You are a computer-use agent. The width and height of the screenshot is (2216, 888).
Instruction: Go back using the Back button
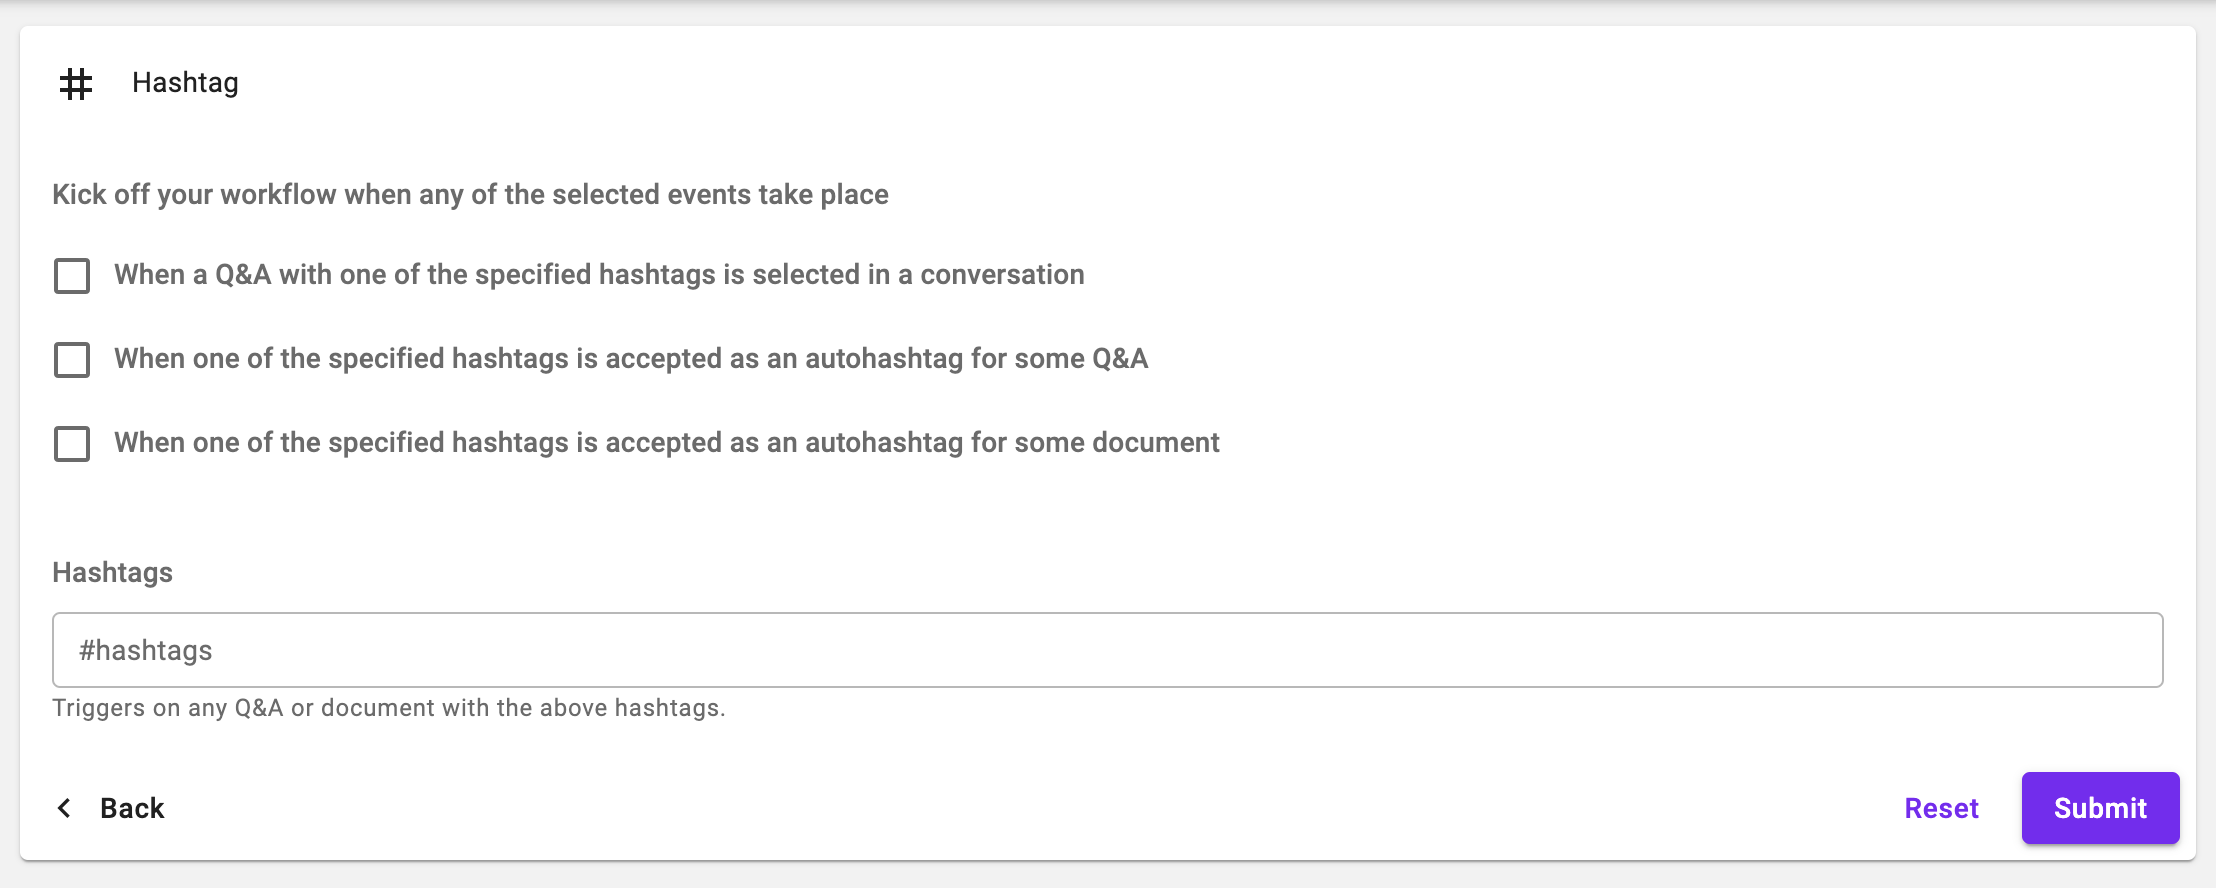[131, 808]
